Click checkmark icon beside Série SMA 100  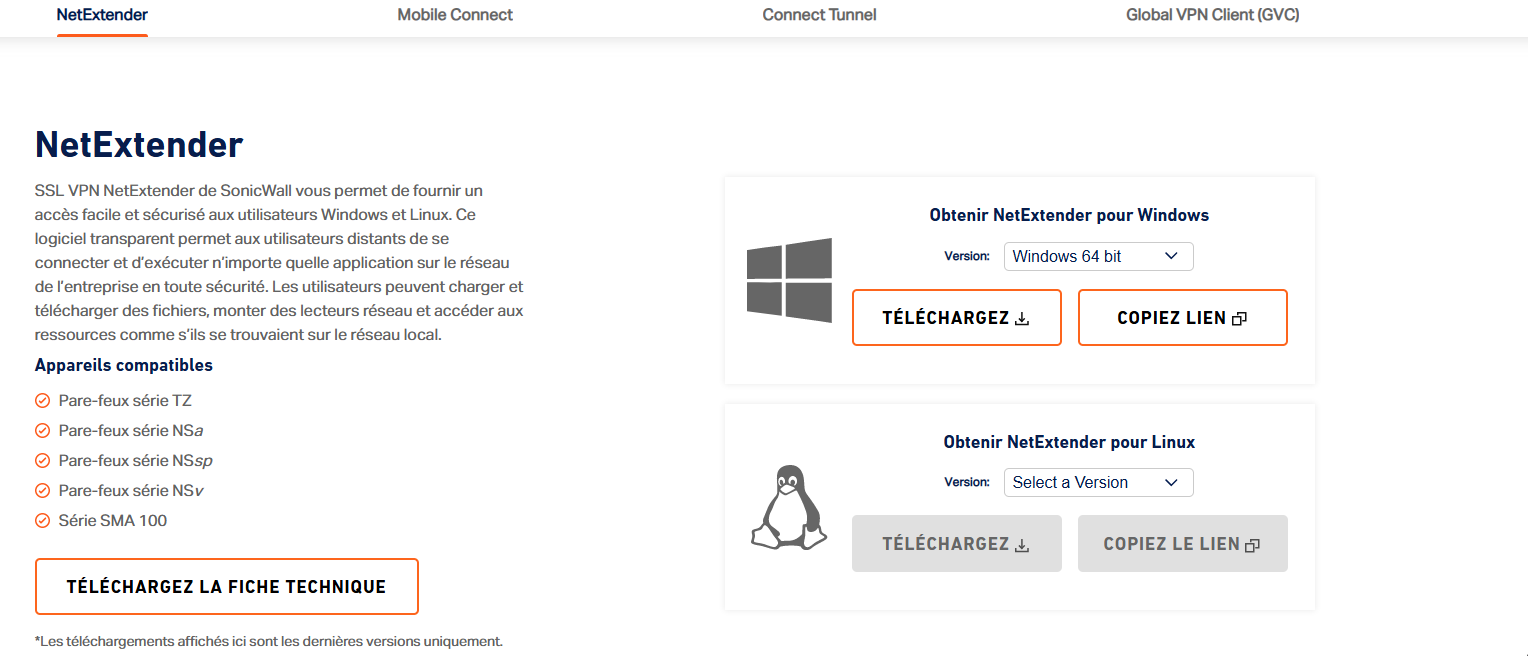point(43,521)
